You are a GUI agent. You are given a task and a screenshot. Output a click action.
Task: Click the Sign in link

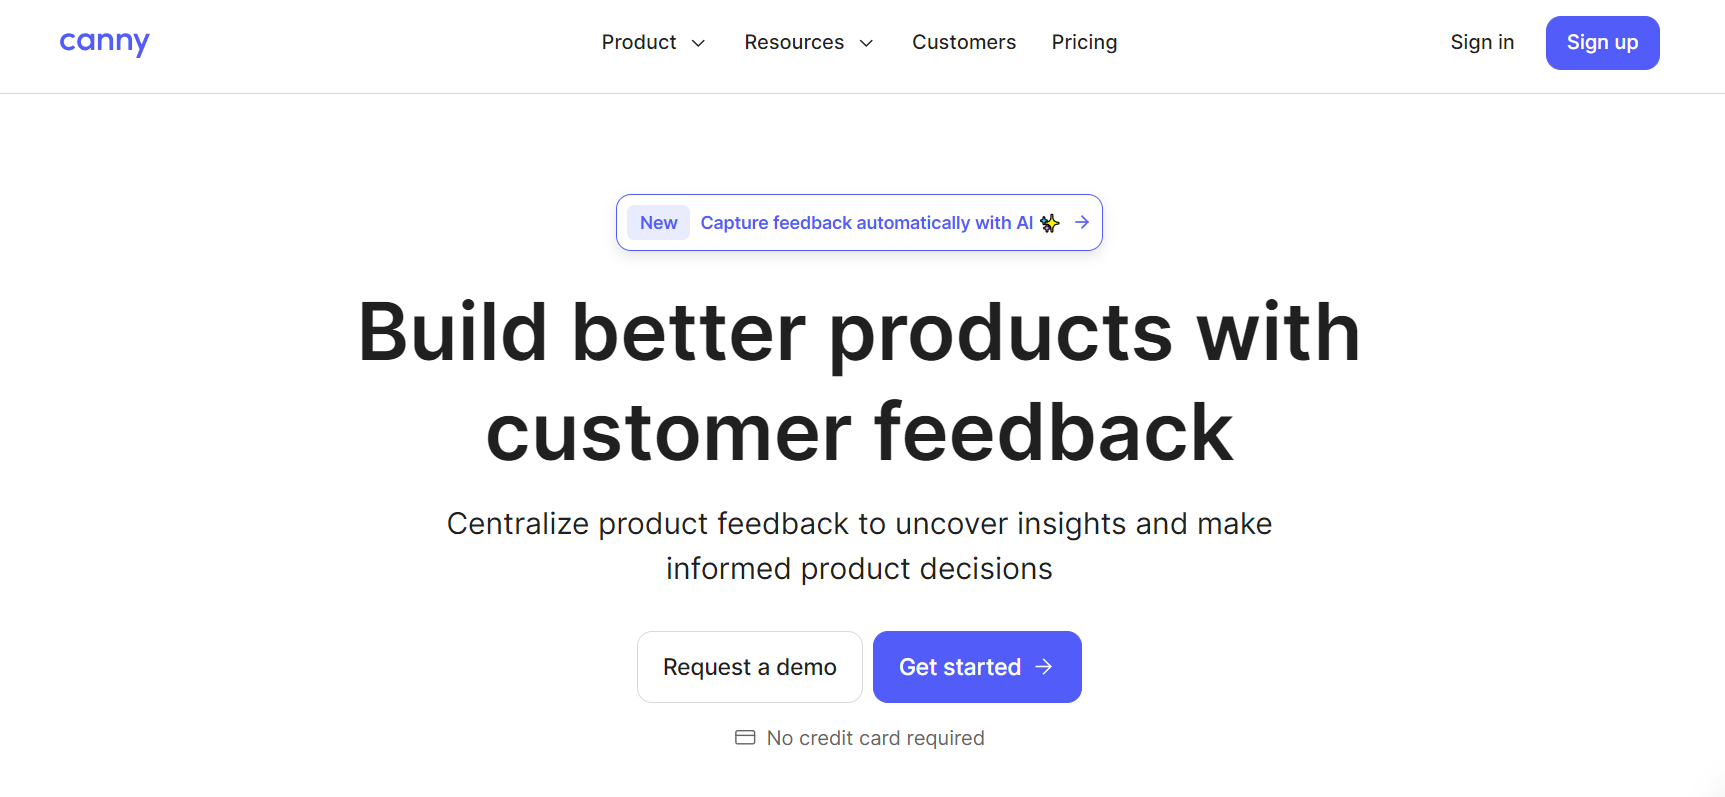tap(1482, 42)
